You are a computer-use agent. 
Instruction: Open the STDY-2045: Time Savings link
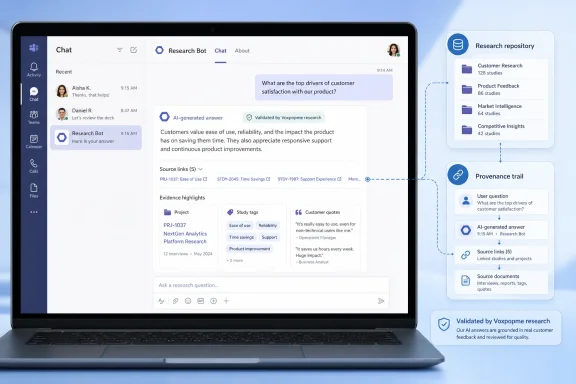[244, 179]
